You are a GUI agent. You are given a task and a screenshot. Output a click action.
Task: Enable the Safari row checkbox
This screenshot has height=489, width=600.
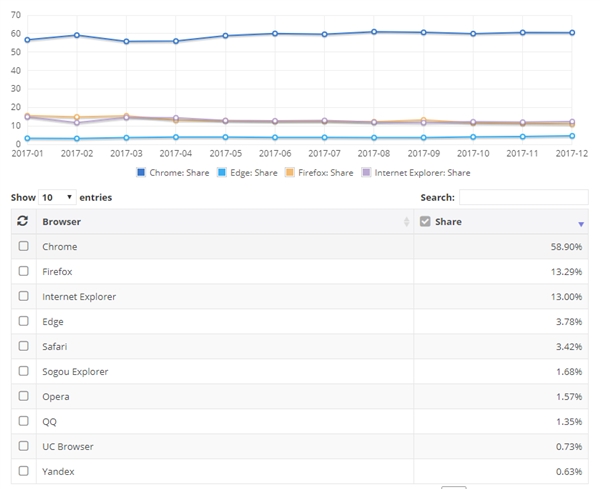(x=23, y=346)
